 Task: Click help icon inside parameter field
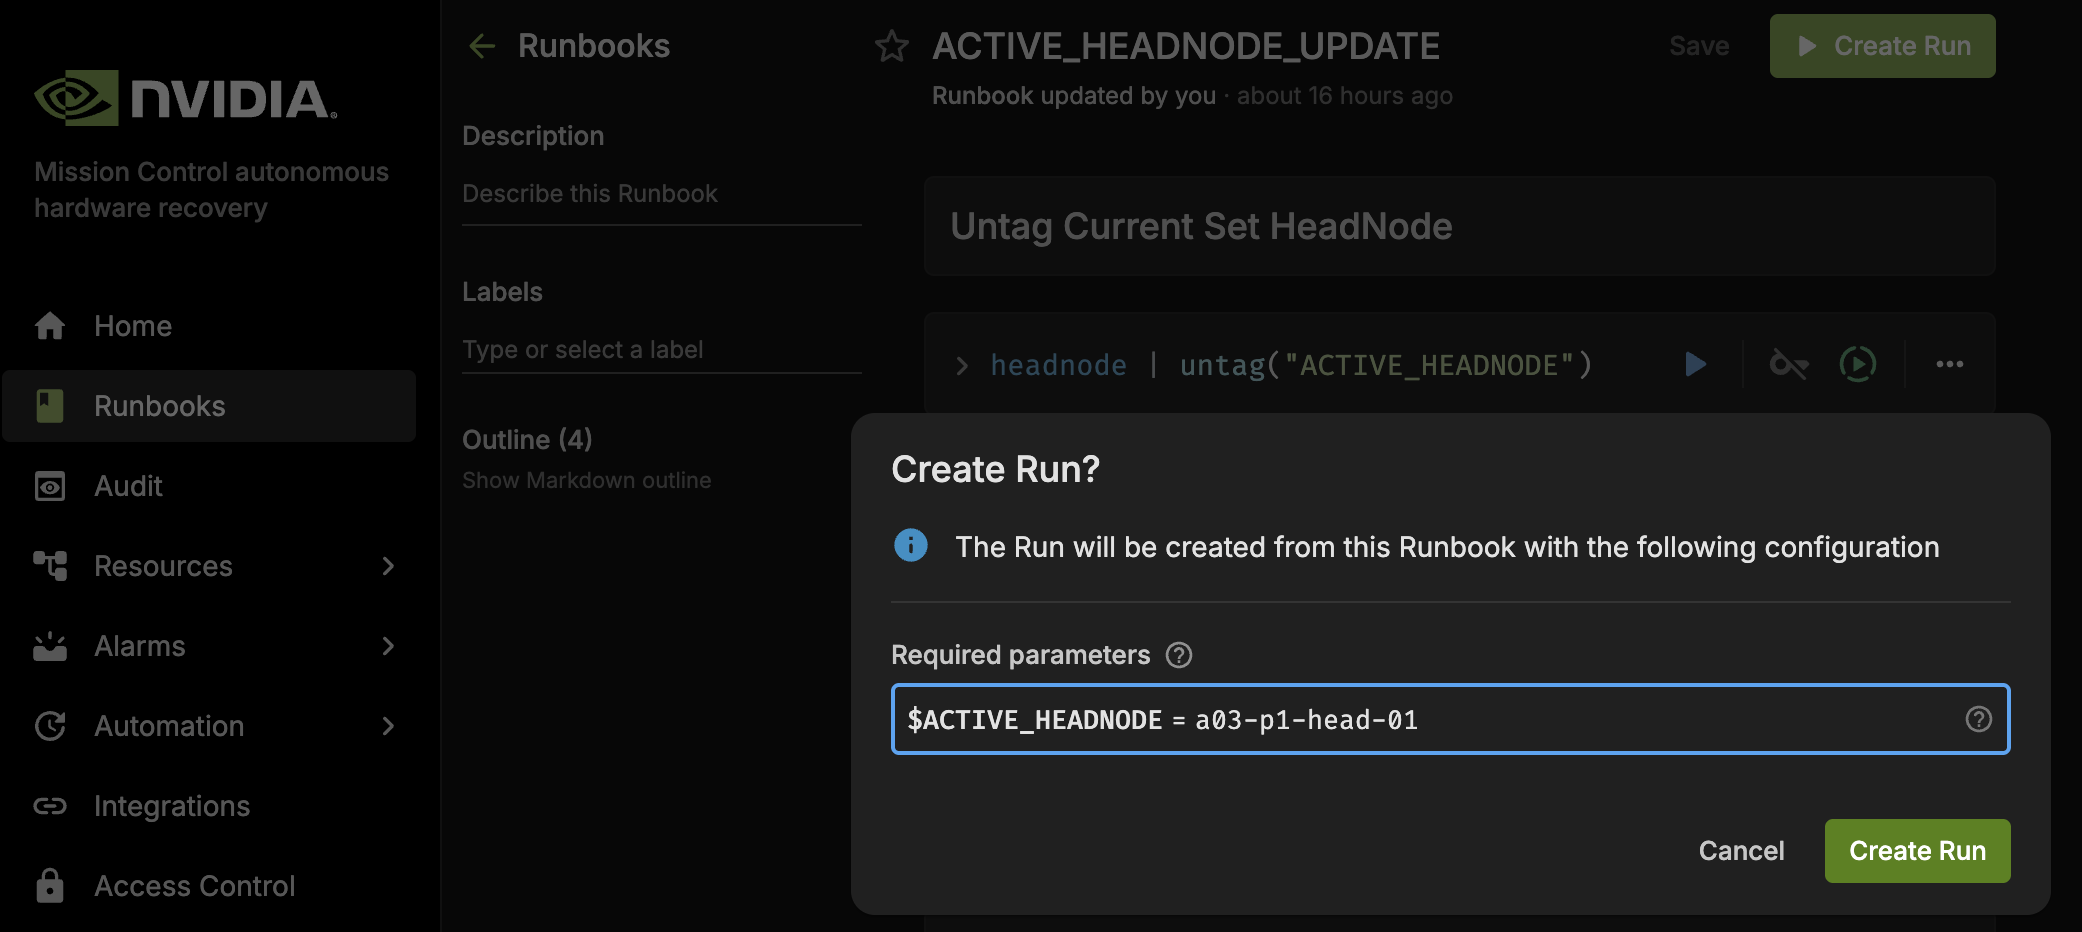(1978, 719)
